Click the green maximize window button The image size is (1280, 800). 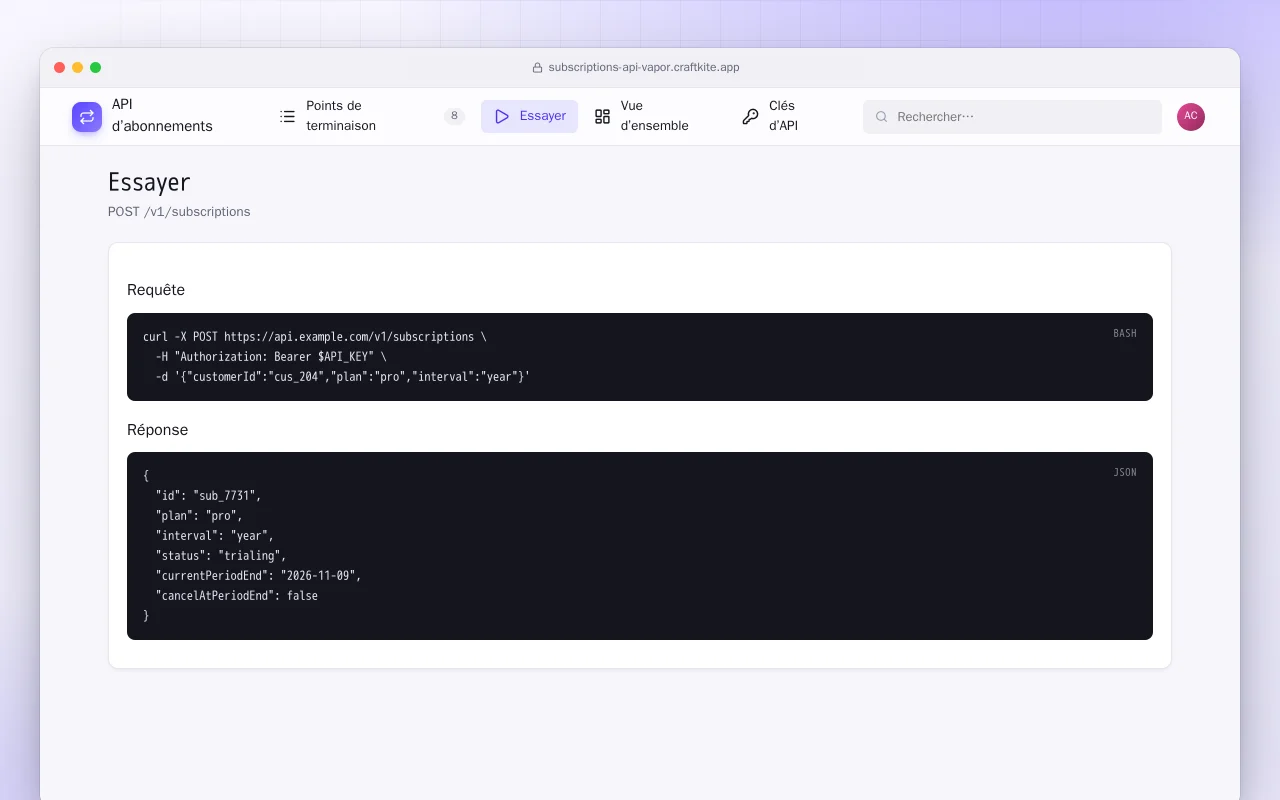coord(96,68)
